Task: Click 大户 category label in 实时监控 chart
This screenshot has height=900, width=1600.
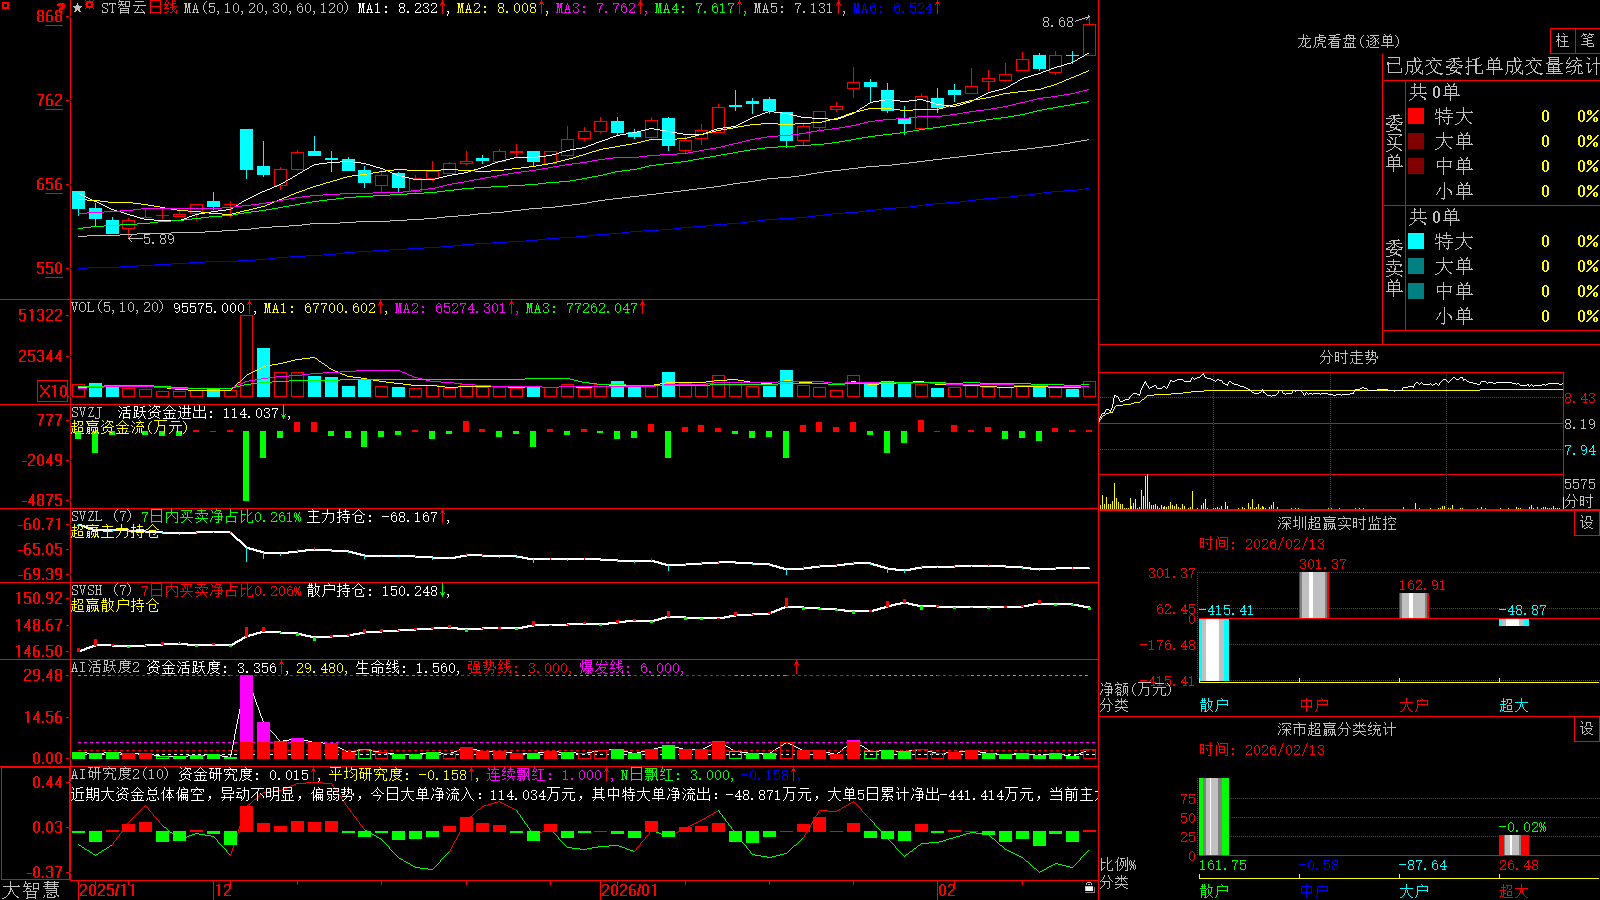Action: point(1414,705)
